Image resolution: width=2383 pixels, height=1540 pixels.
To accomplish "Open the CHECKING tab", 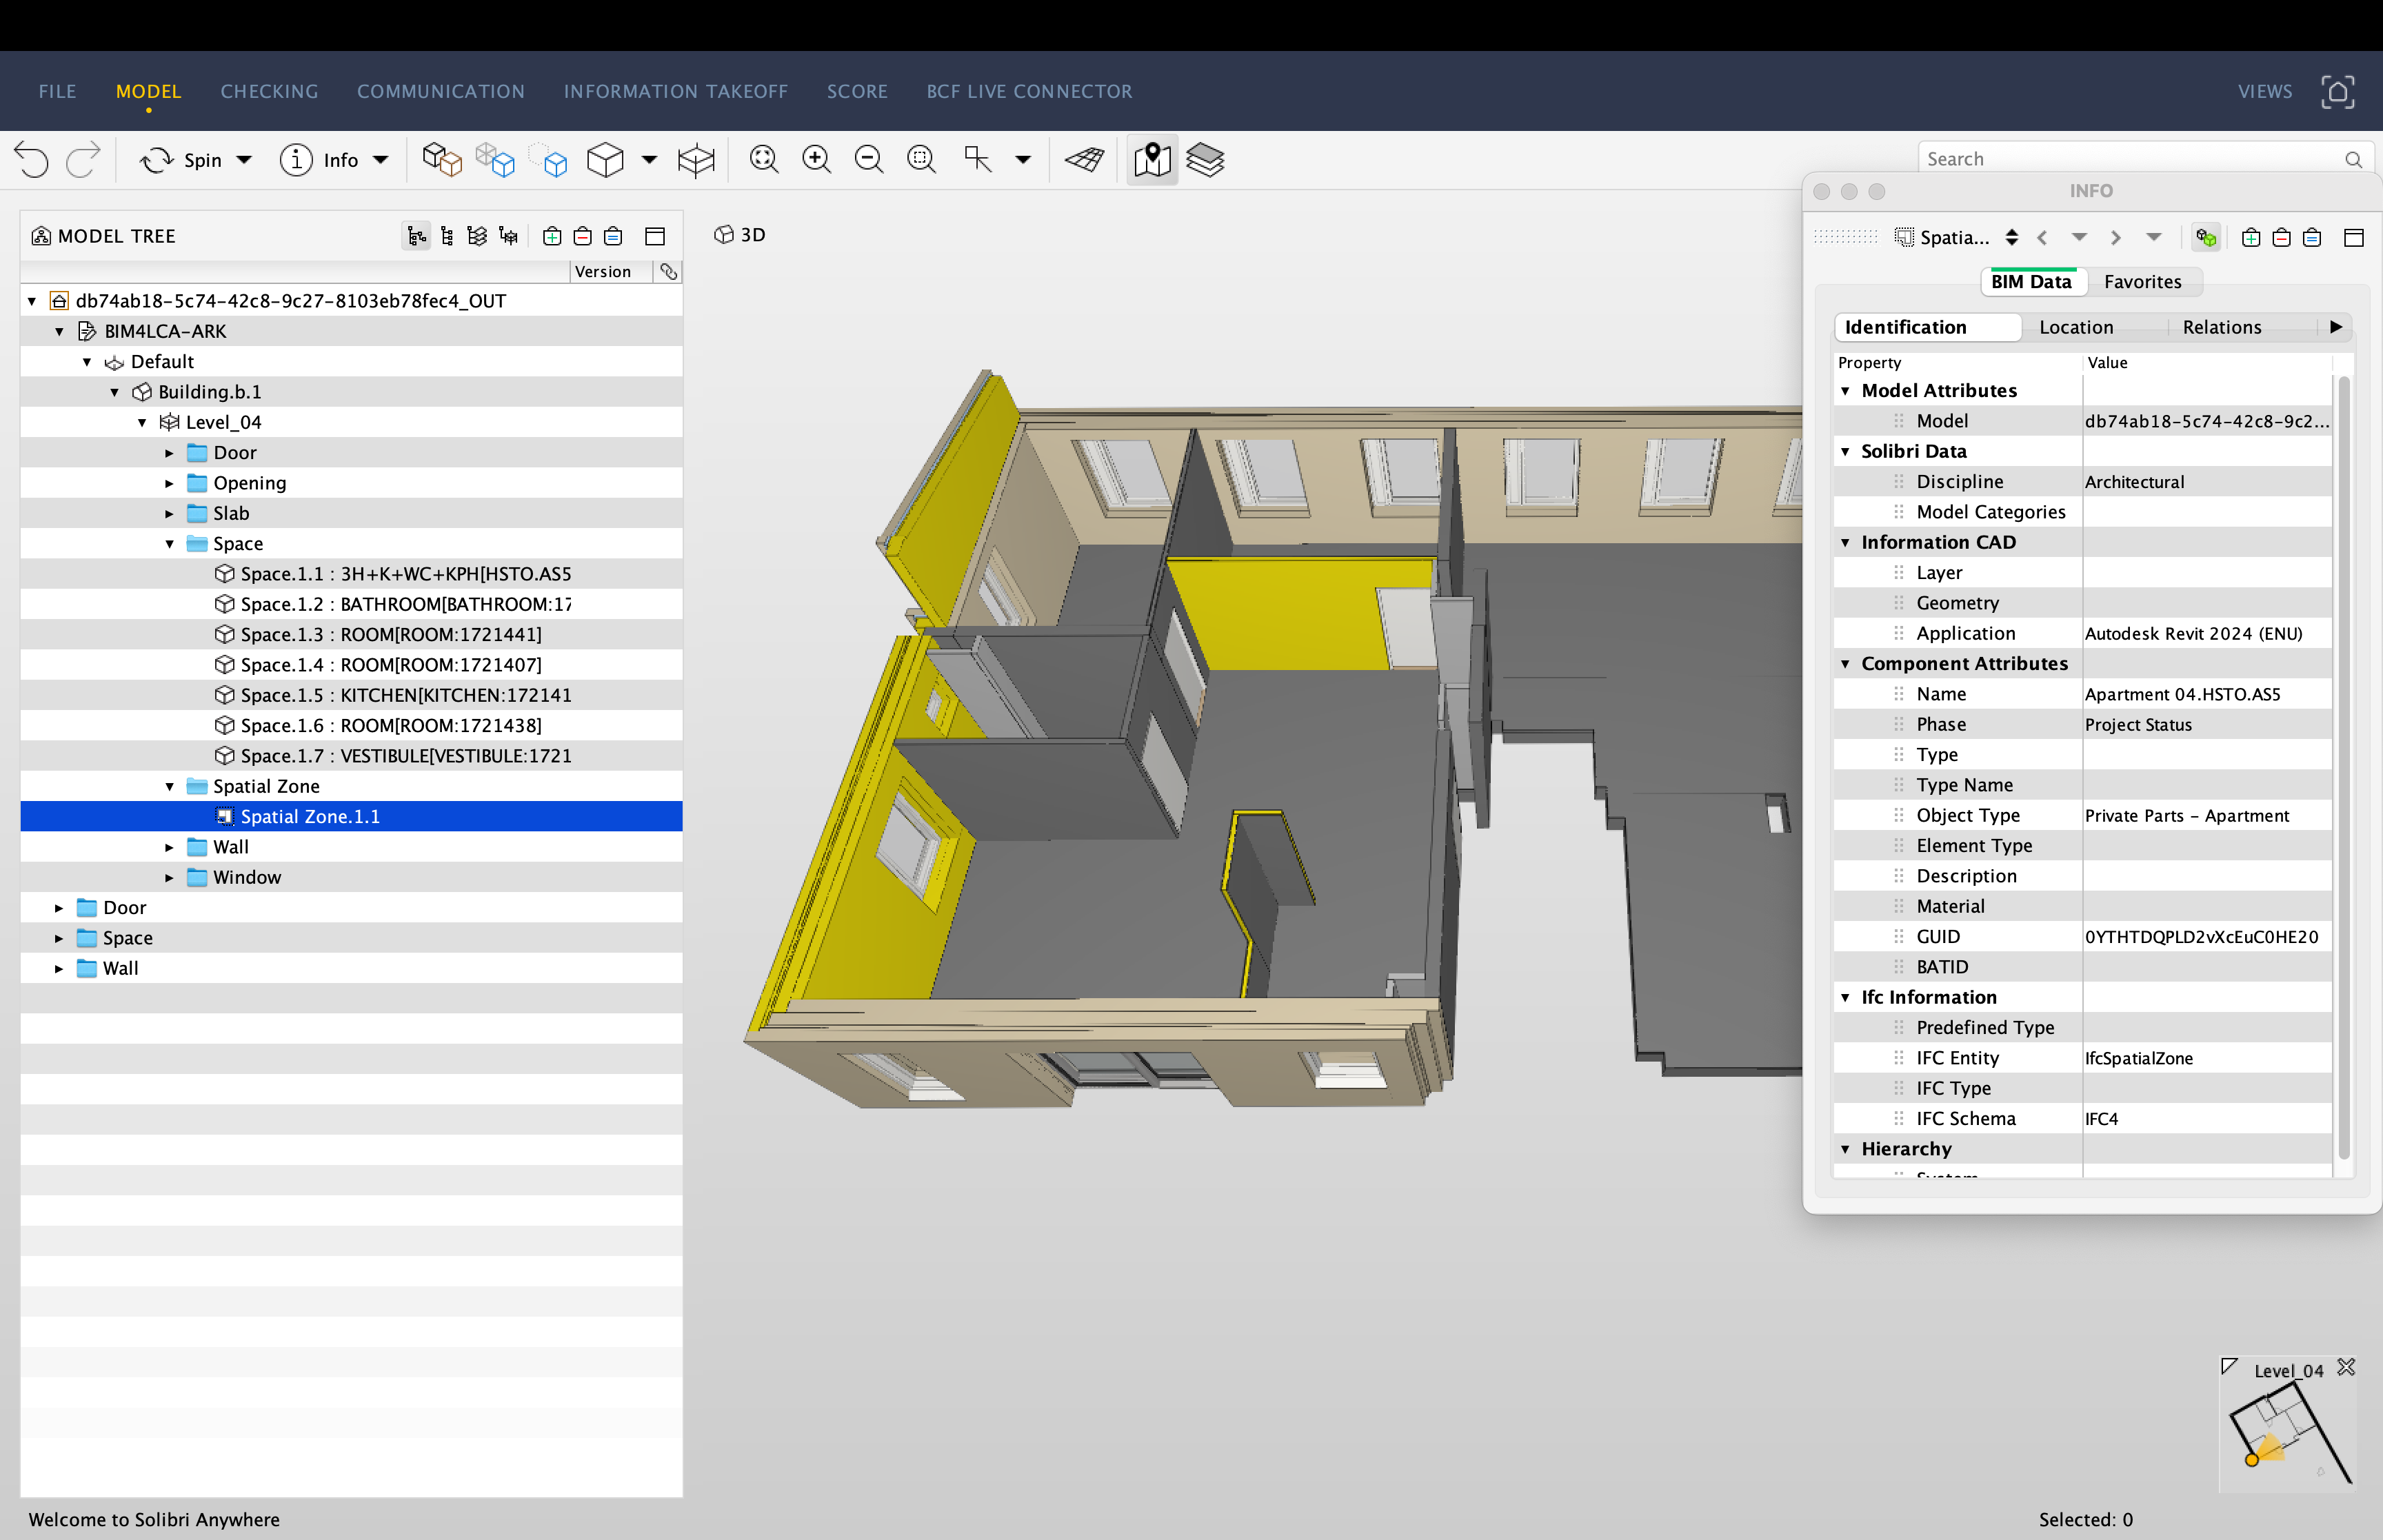I will click(270, 92).
